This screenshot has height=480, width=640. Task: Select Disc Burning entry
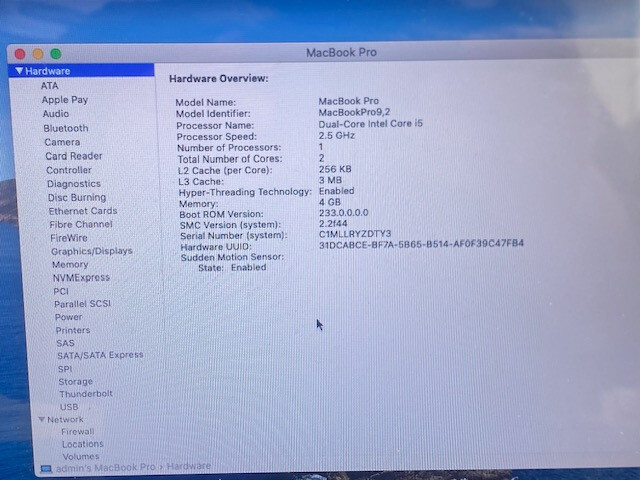(77, 198)
